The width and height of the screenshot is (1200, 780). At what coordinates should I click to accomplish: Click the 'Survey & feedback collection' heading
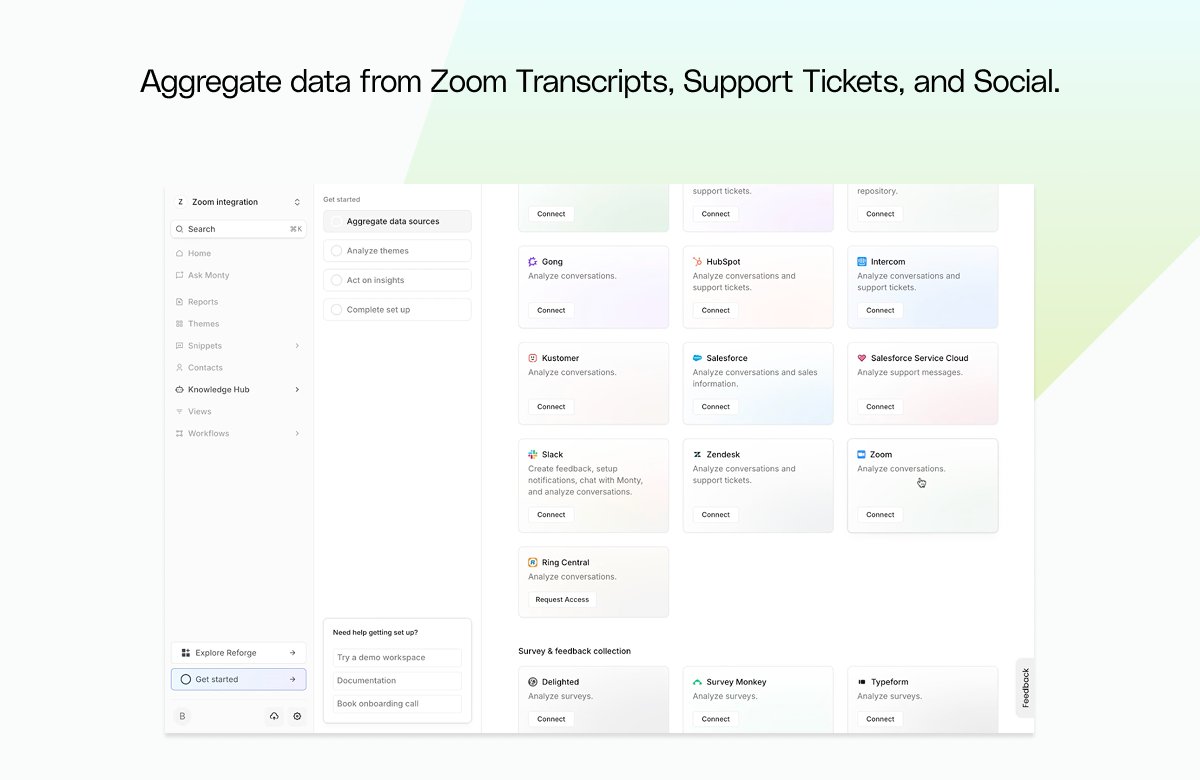(574, 651)
